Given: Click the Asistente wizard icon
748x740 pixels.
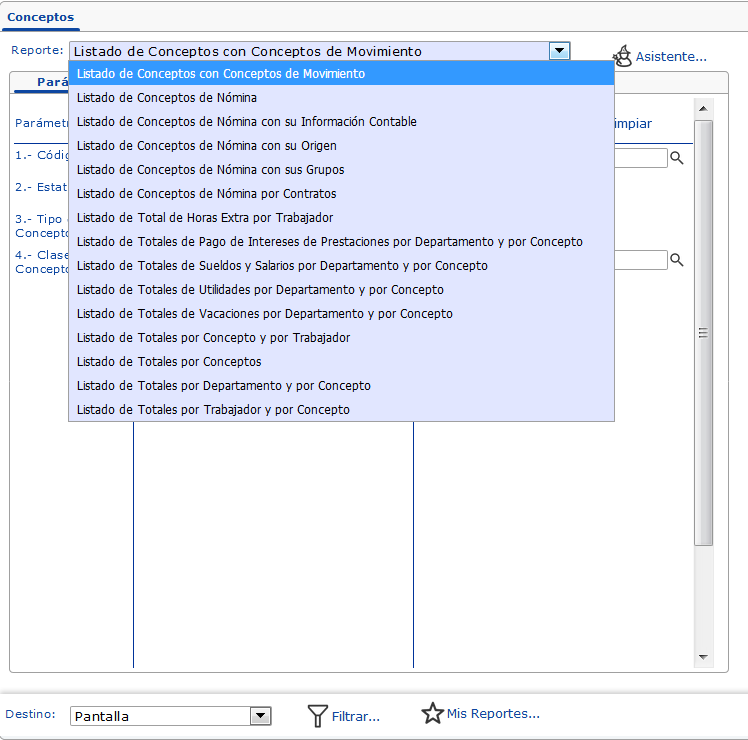Looking at the screenshot, I should tap(623, 57).
